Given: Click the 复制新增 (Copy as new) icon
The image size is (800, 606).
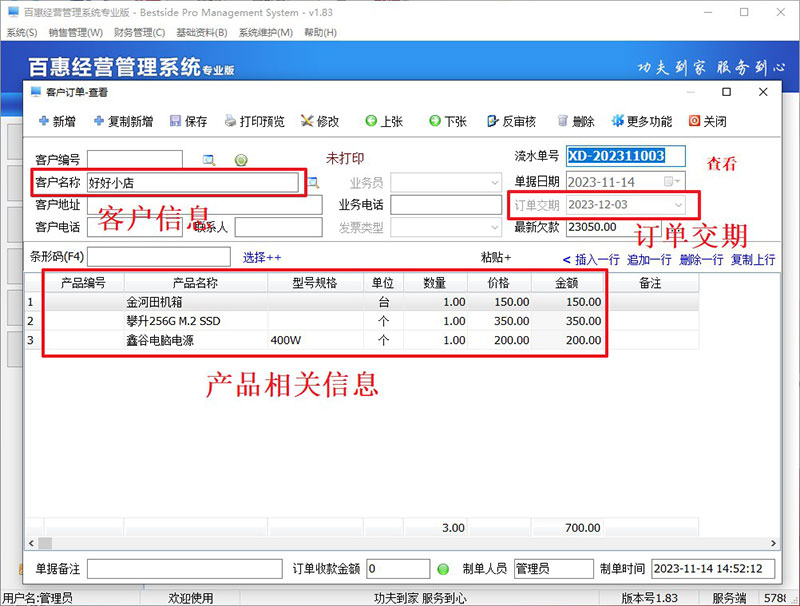Looking at the screenshot, I should [99, 121].
